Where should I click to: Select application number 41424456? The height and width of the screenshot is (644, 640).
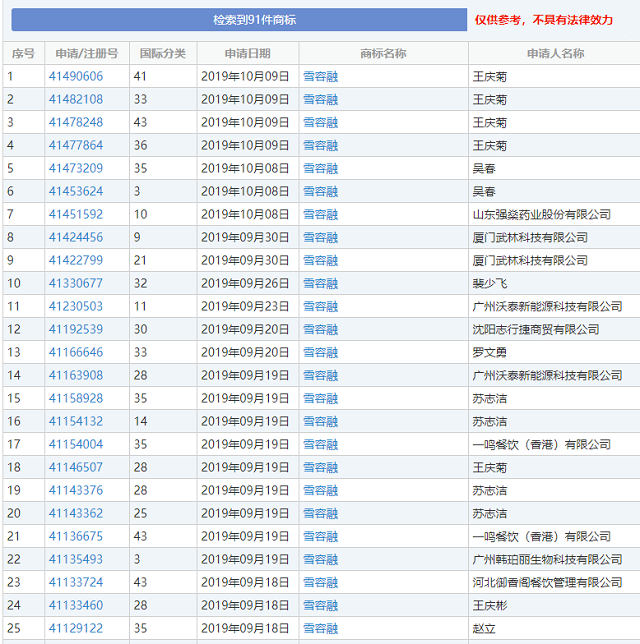coord(76,237)
